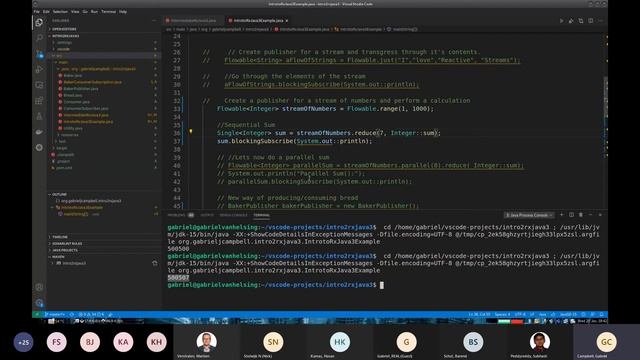Click the sync changes icon in status bar

(x=72, y=315)
